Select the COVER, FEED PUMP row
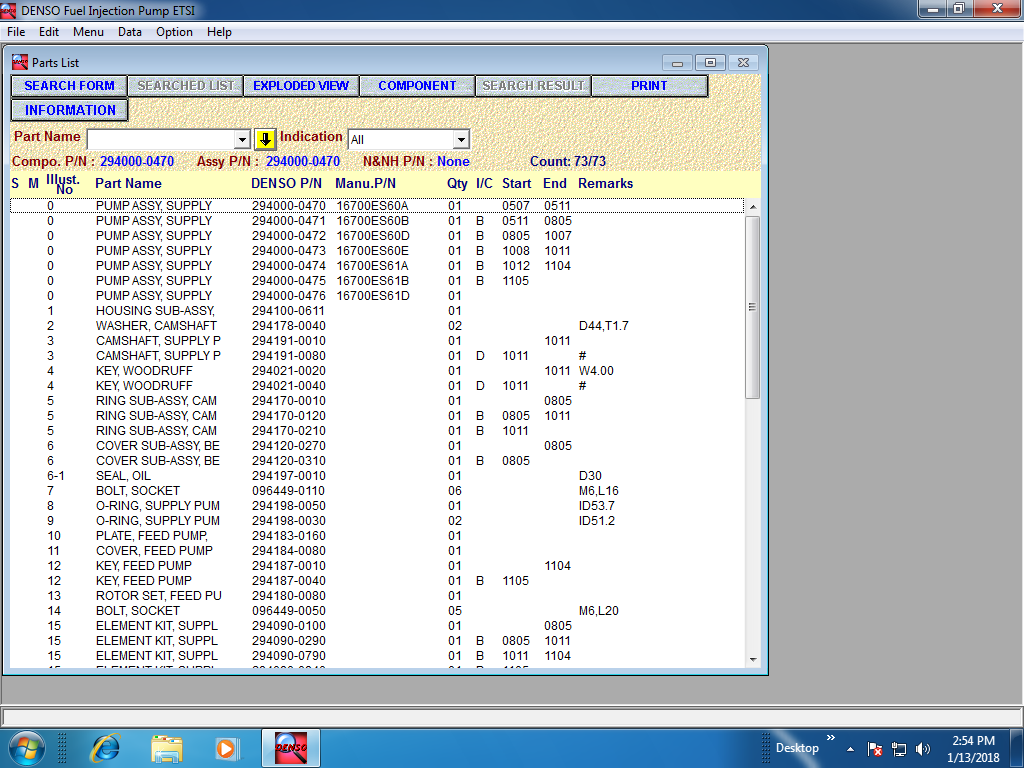The width and height of the screenshot is (1024, 768). point(377,551)
